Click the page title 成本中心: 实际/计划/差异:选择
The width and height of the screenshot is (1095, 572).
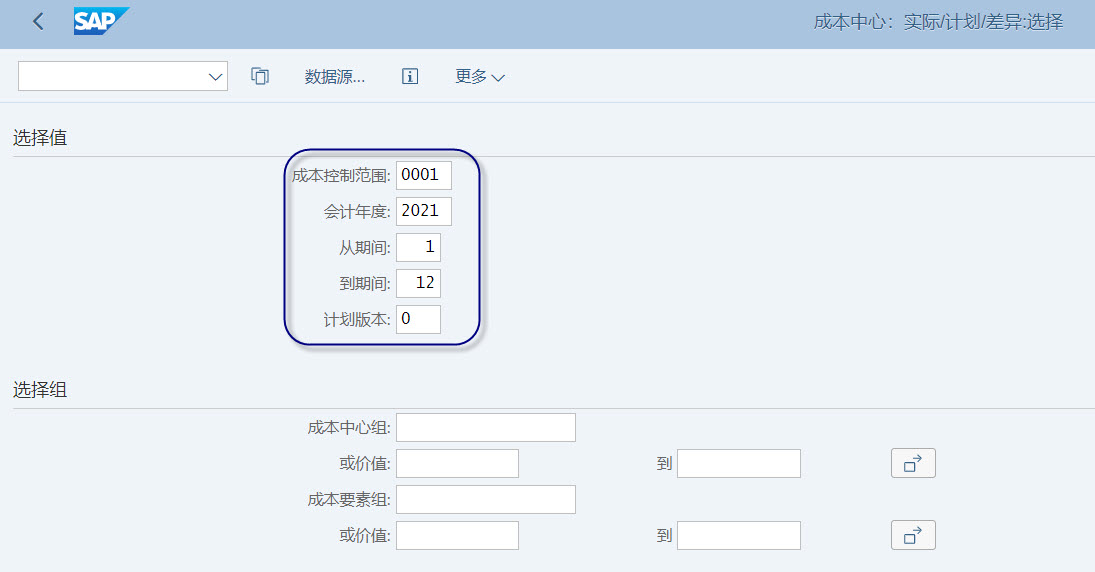pos(939,22)
